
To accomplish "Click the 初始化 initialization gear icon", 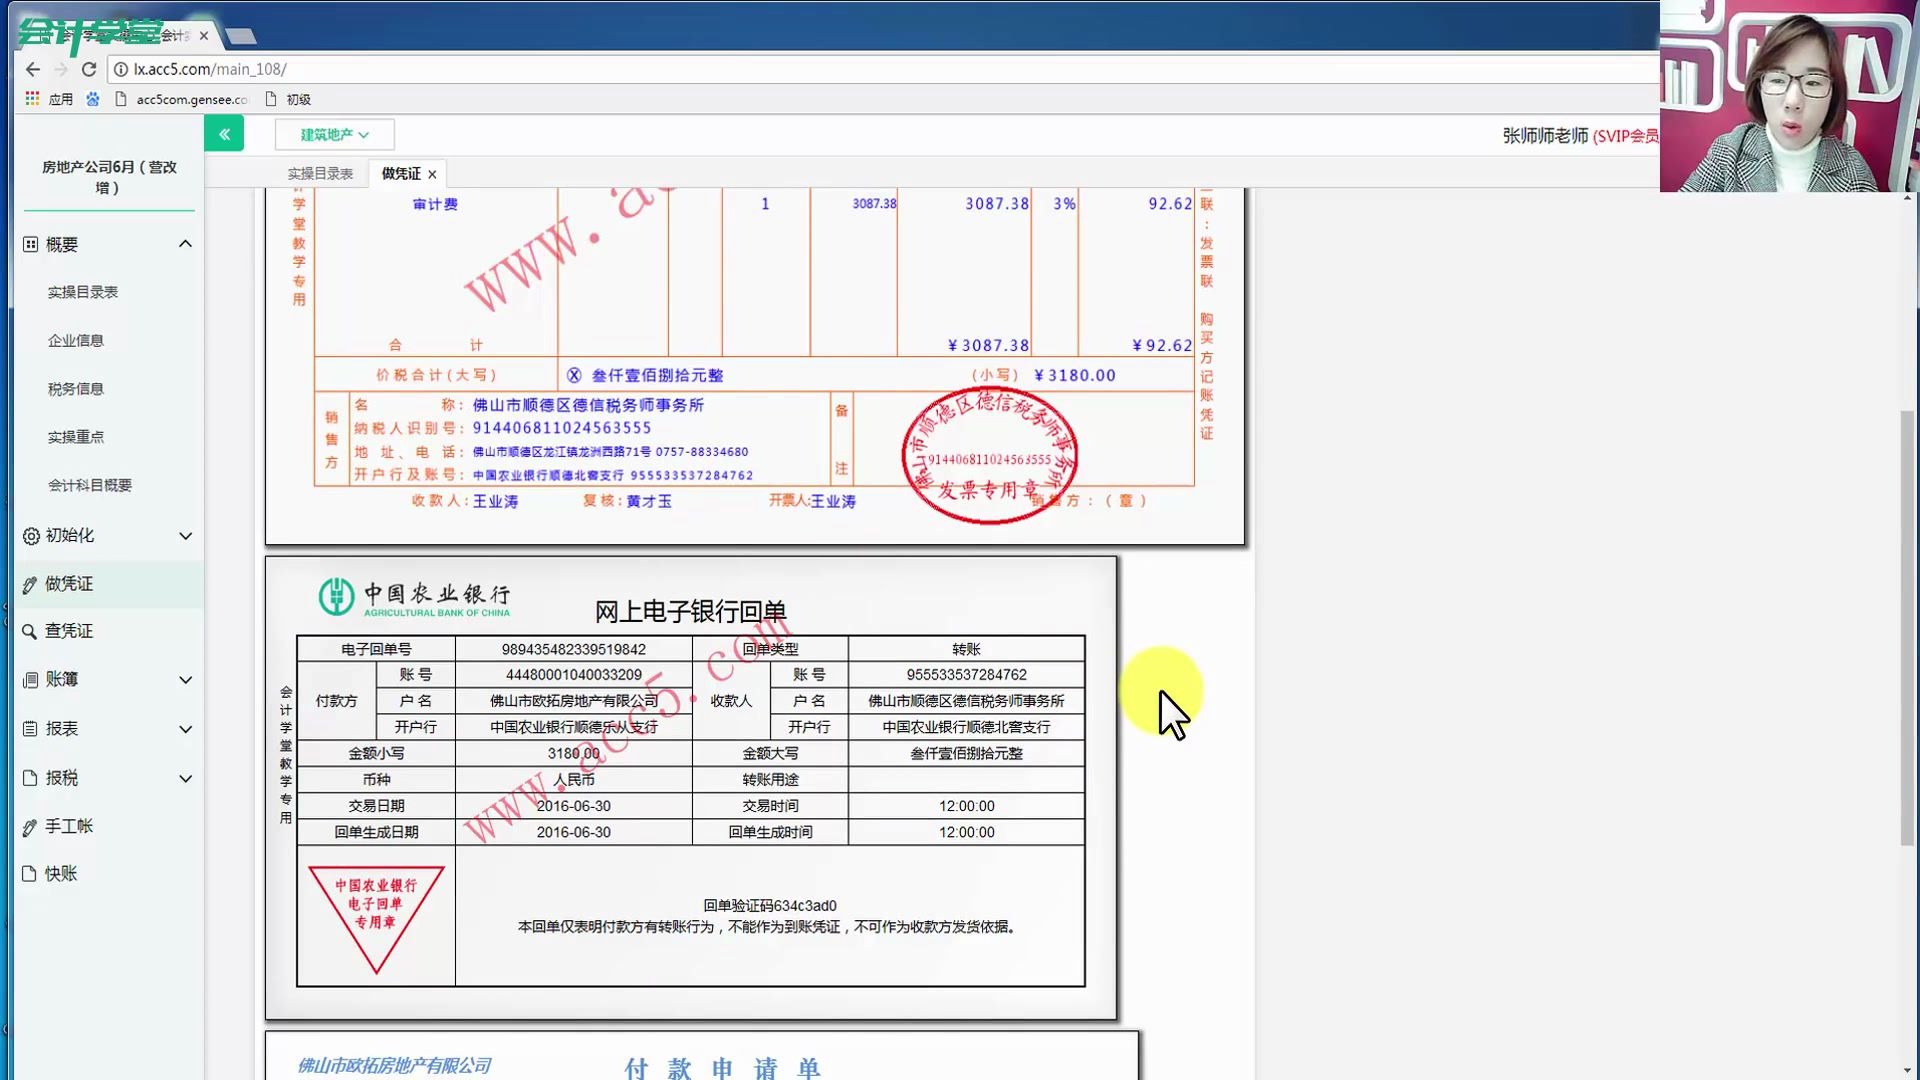I will 29,536.
